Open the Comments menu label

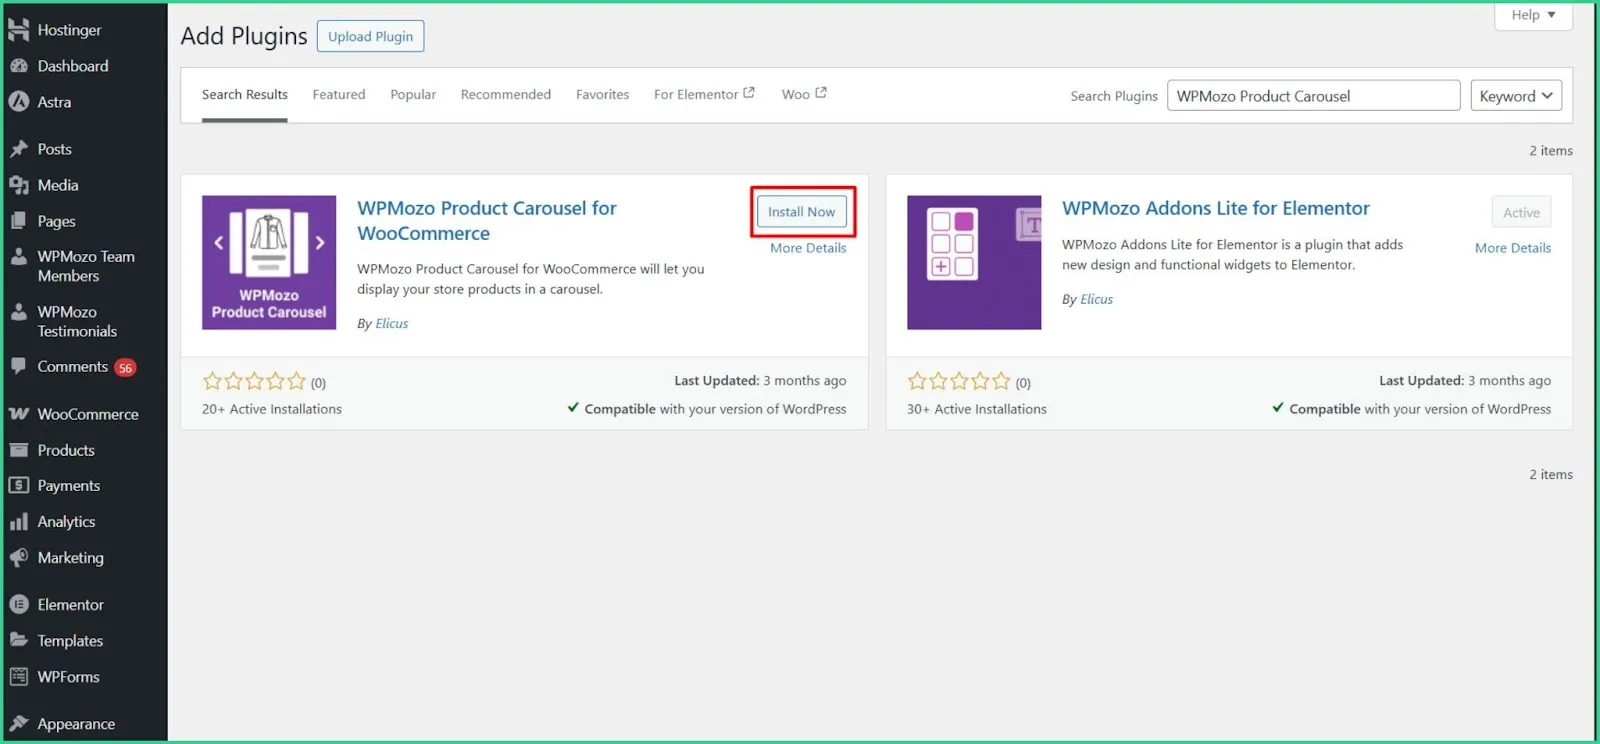73,367
